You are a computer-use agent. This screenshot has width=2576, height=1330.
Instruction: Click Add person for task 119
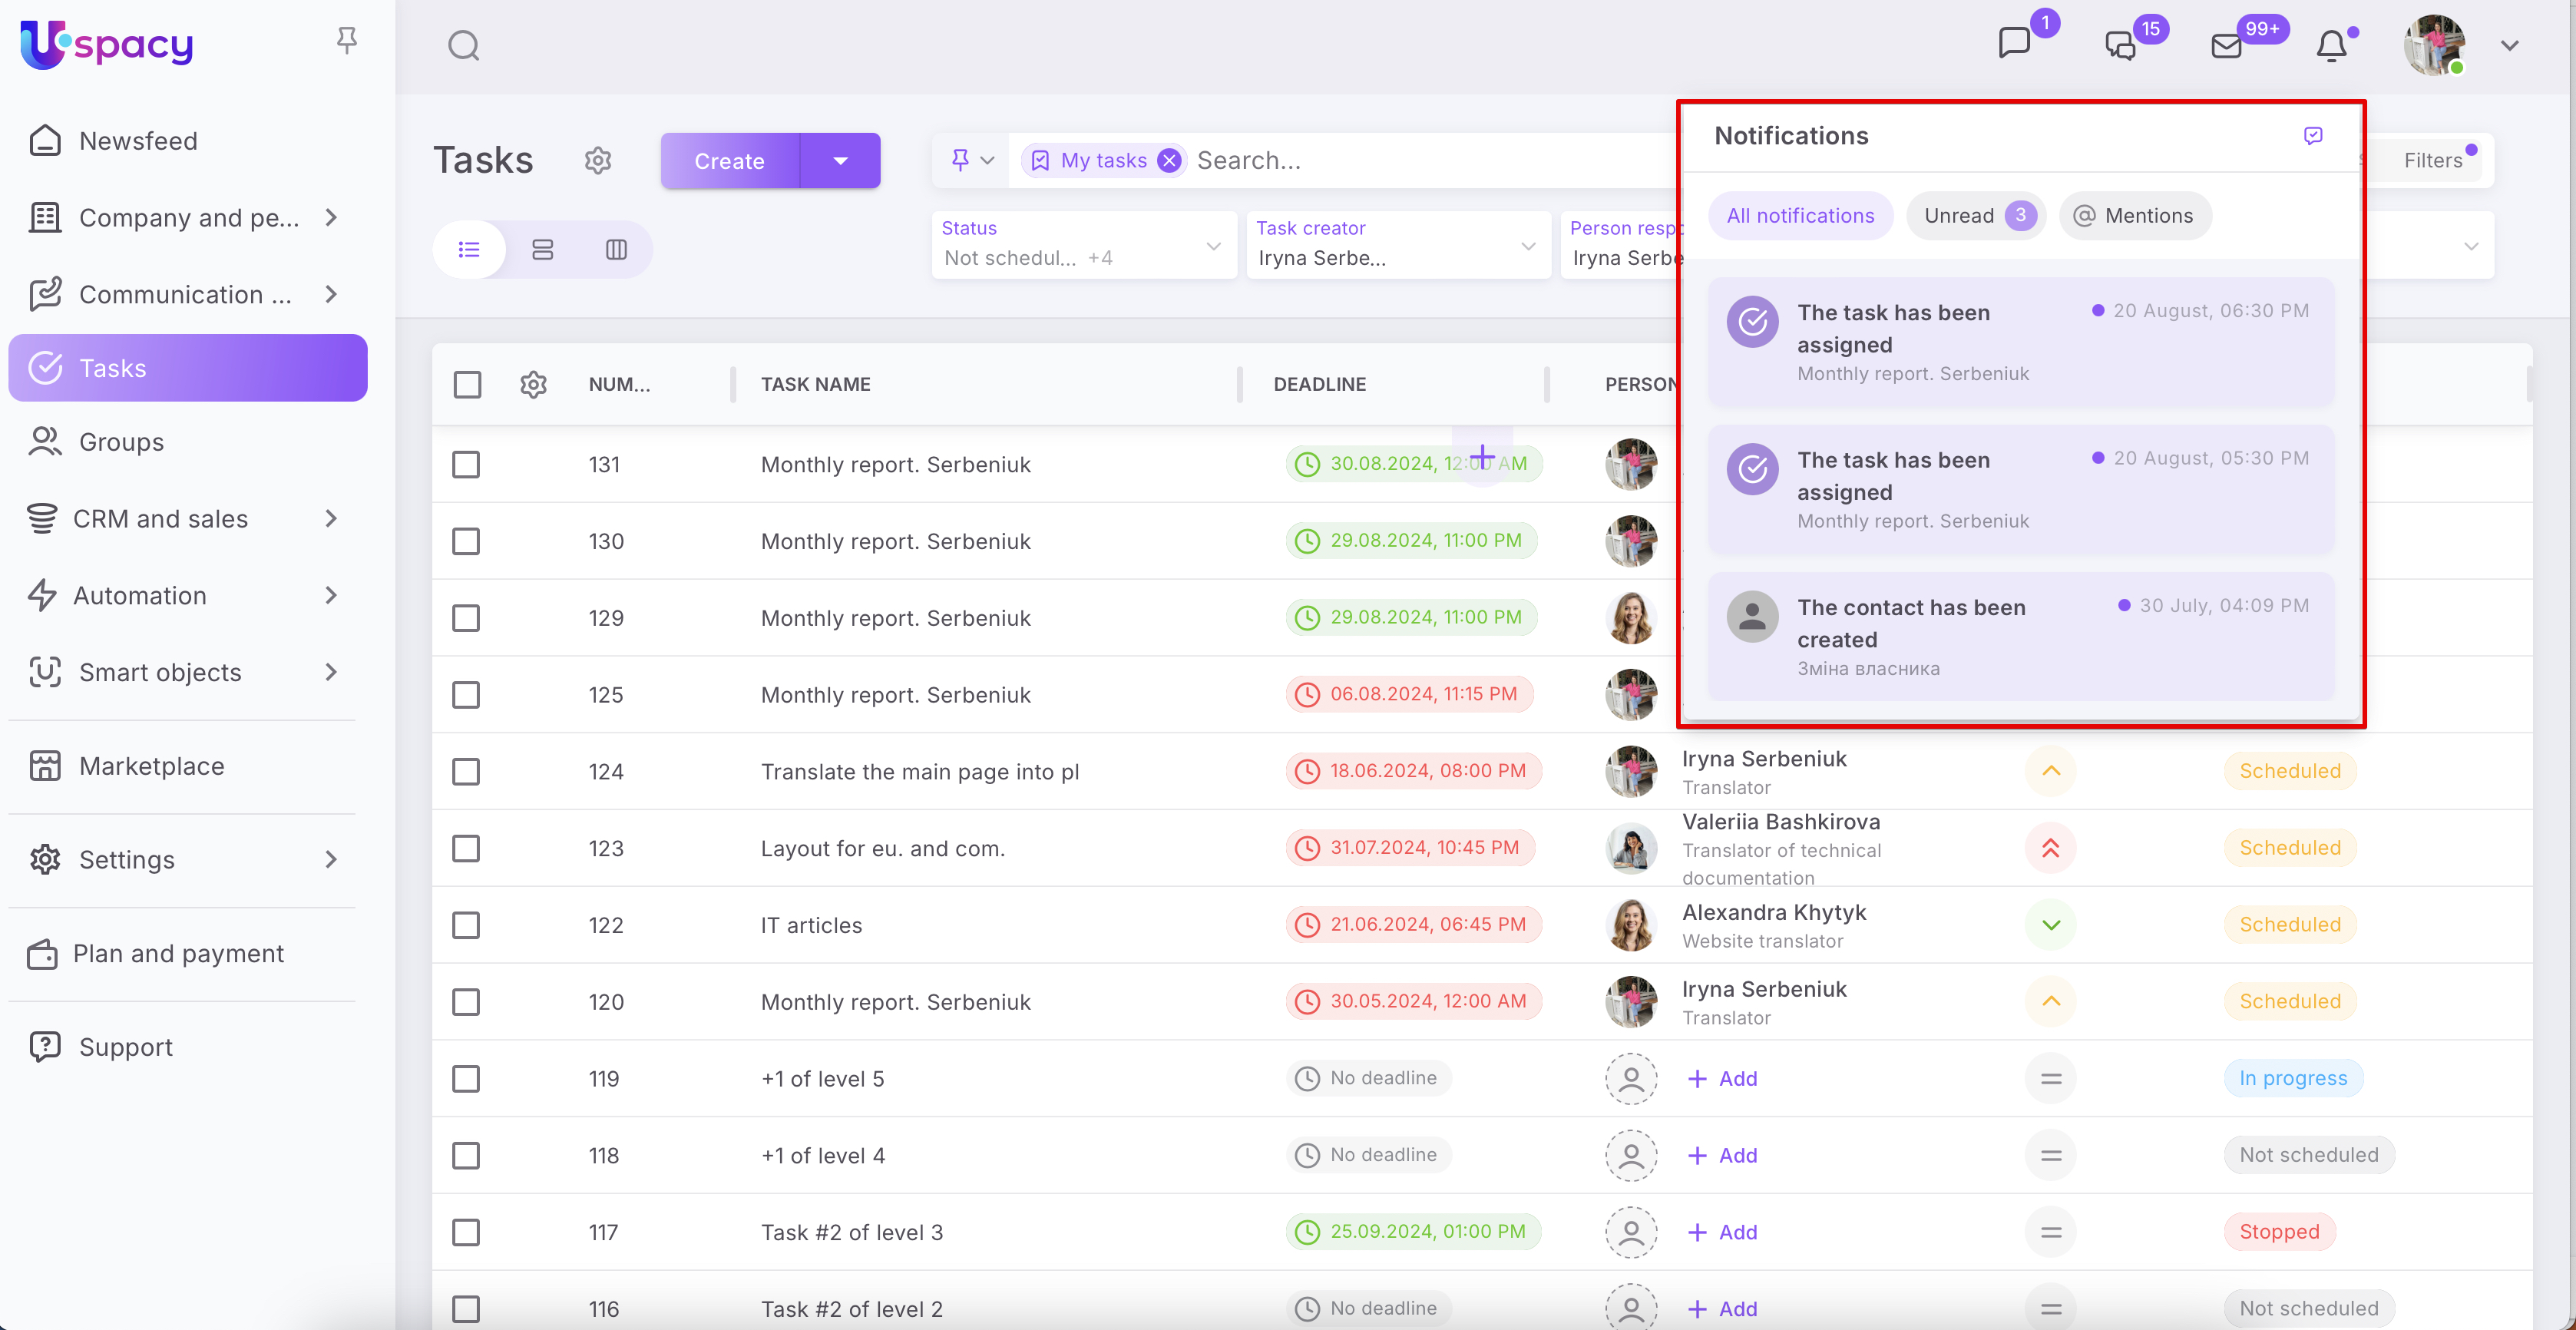tap(1722, 1079)
